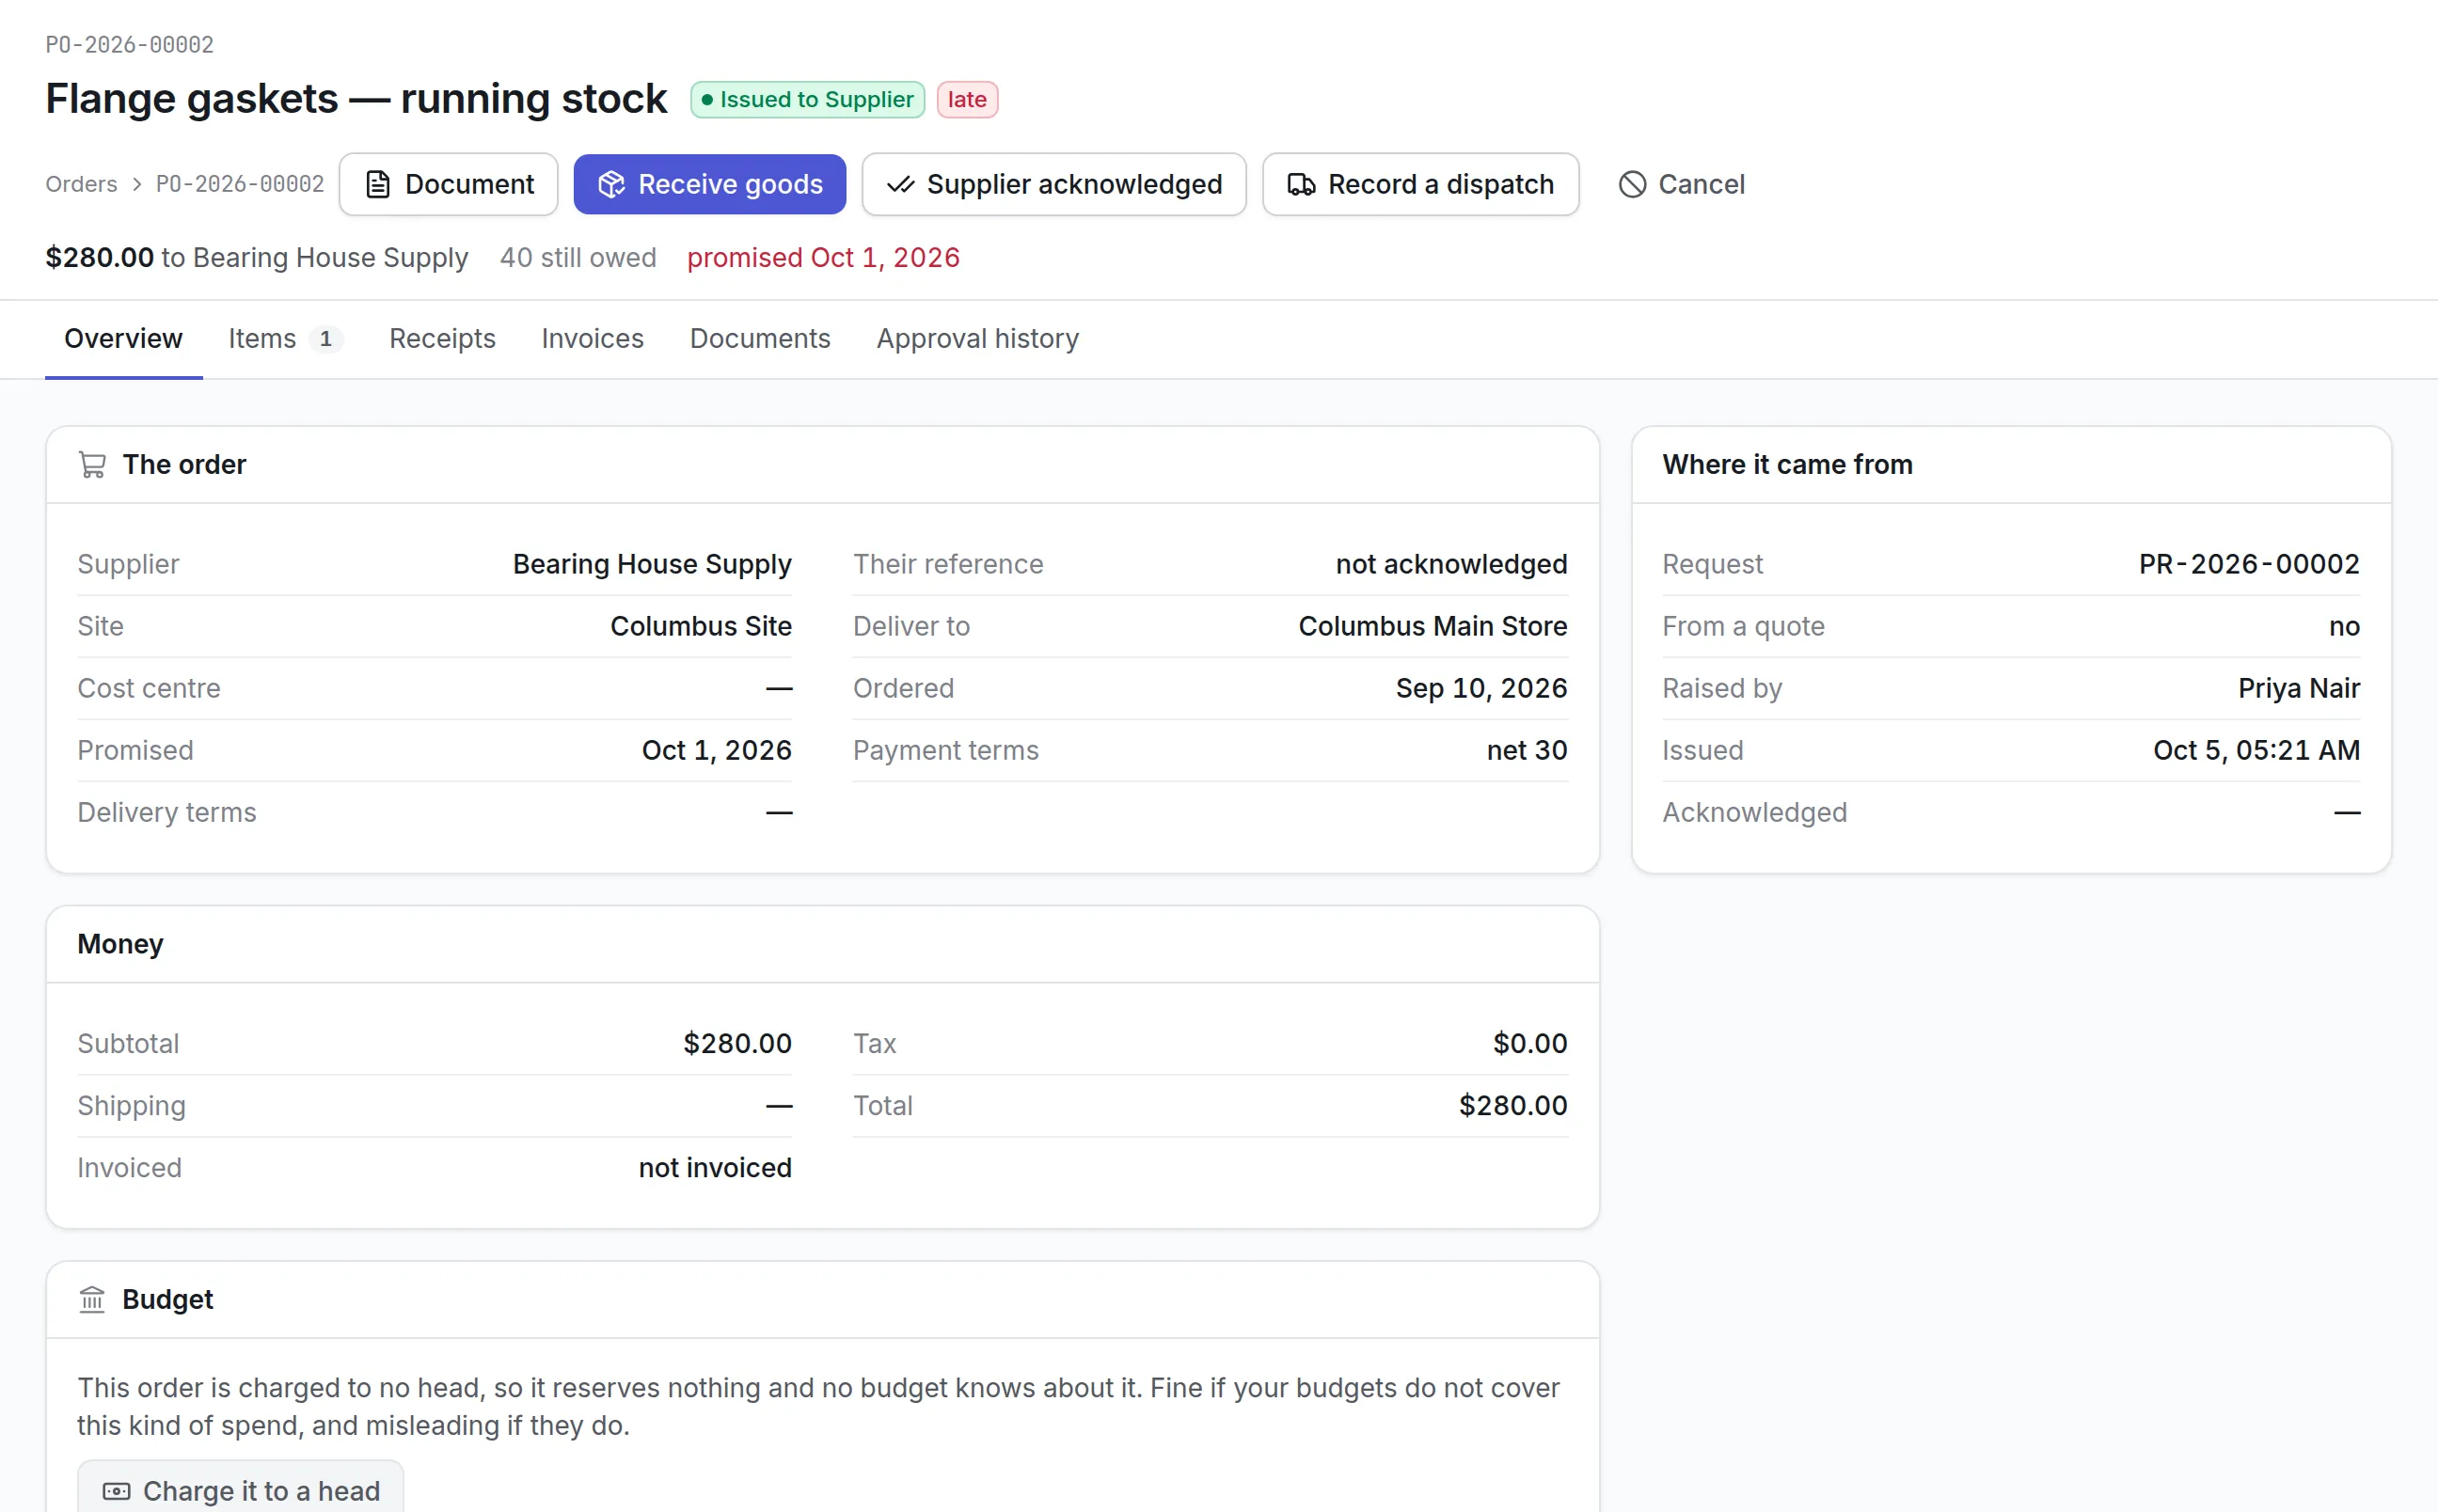This screenshot has width=2438, height=1512.
Task: Click the package icon on Receive goods
Action: click(611, 185)
